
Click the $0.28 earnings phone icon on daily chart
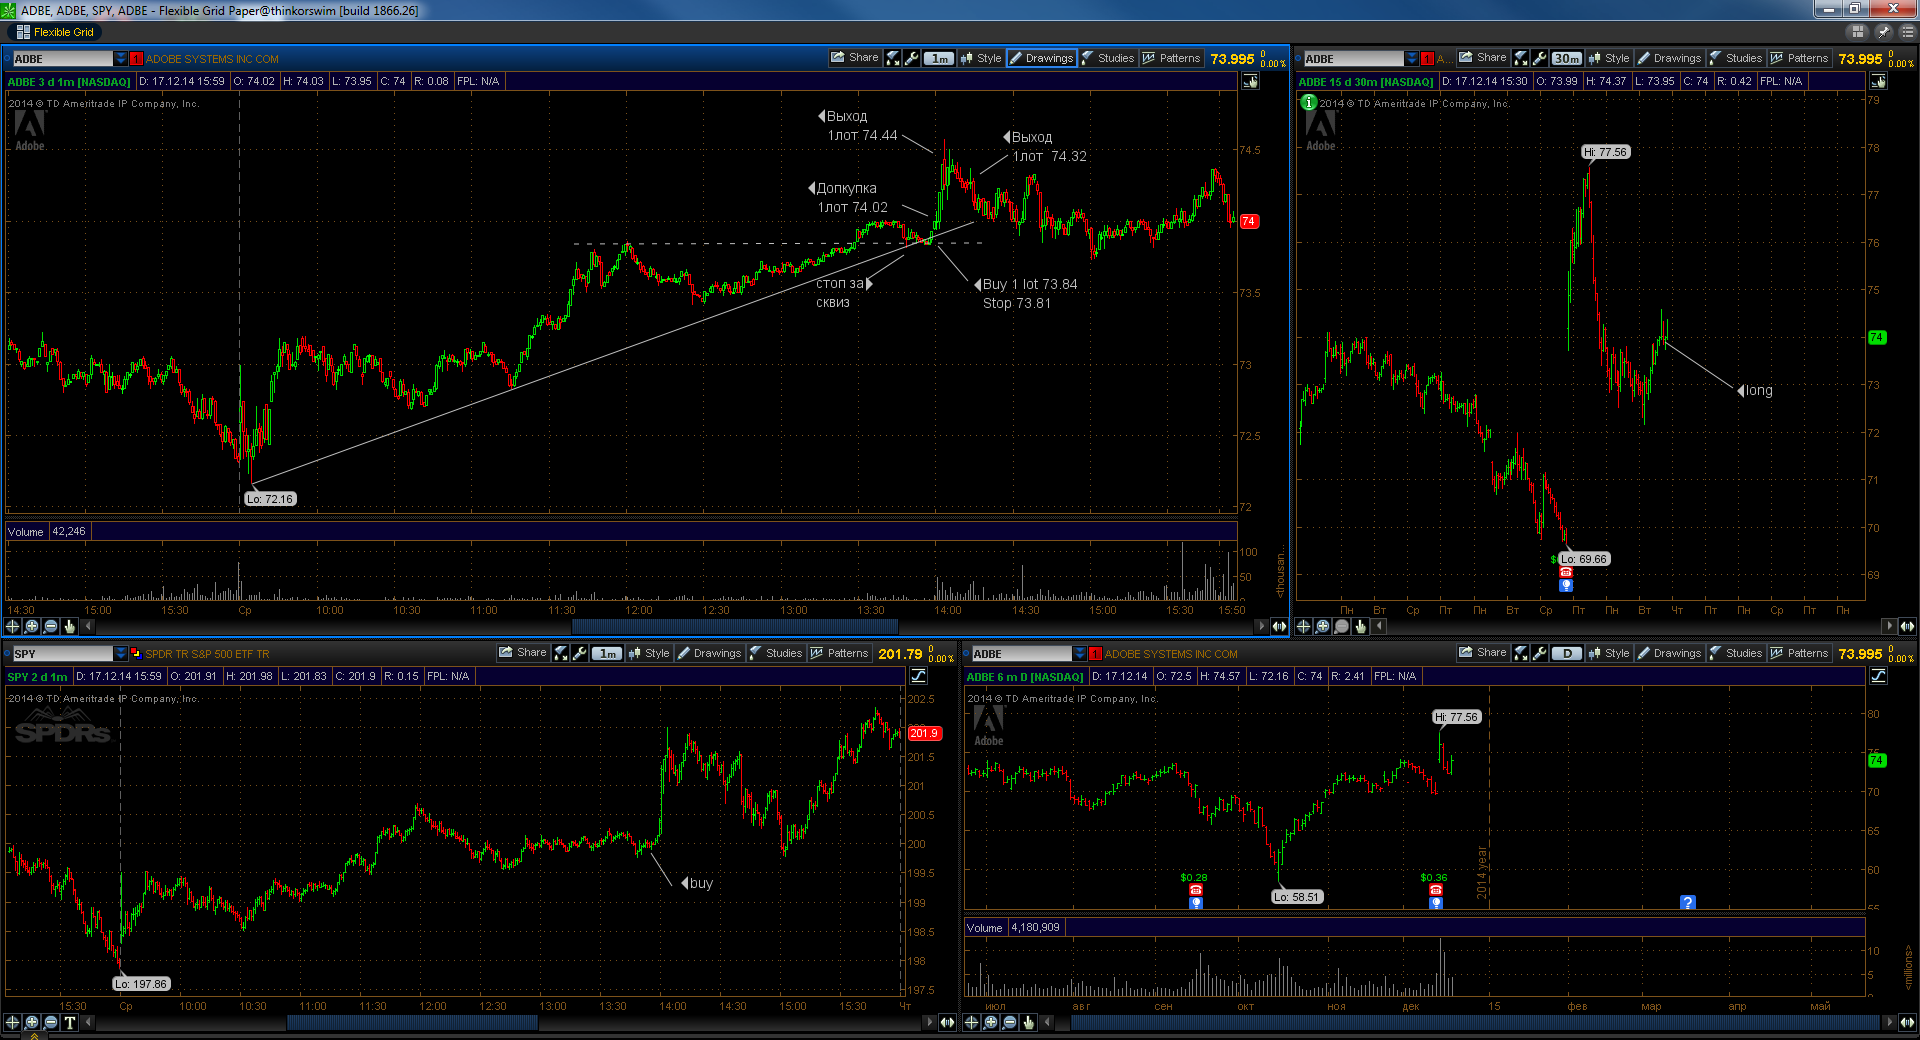point(1196,890)
